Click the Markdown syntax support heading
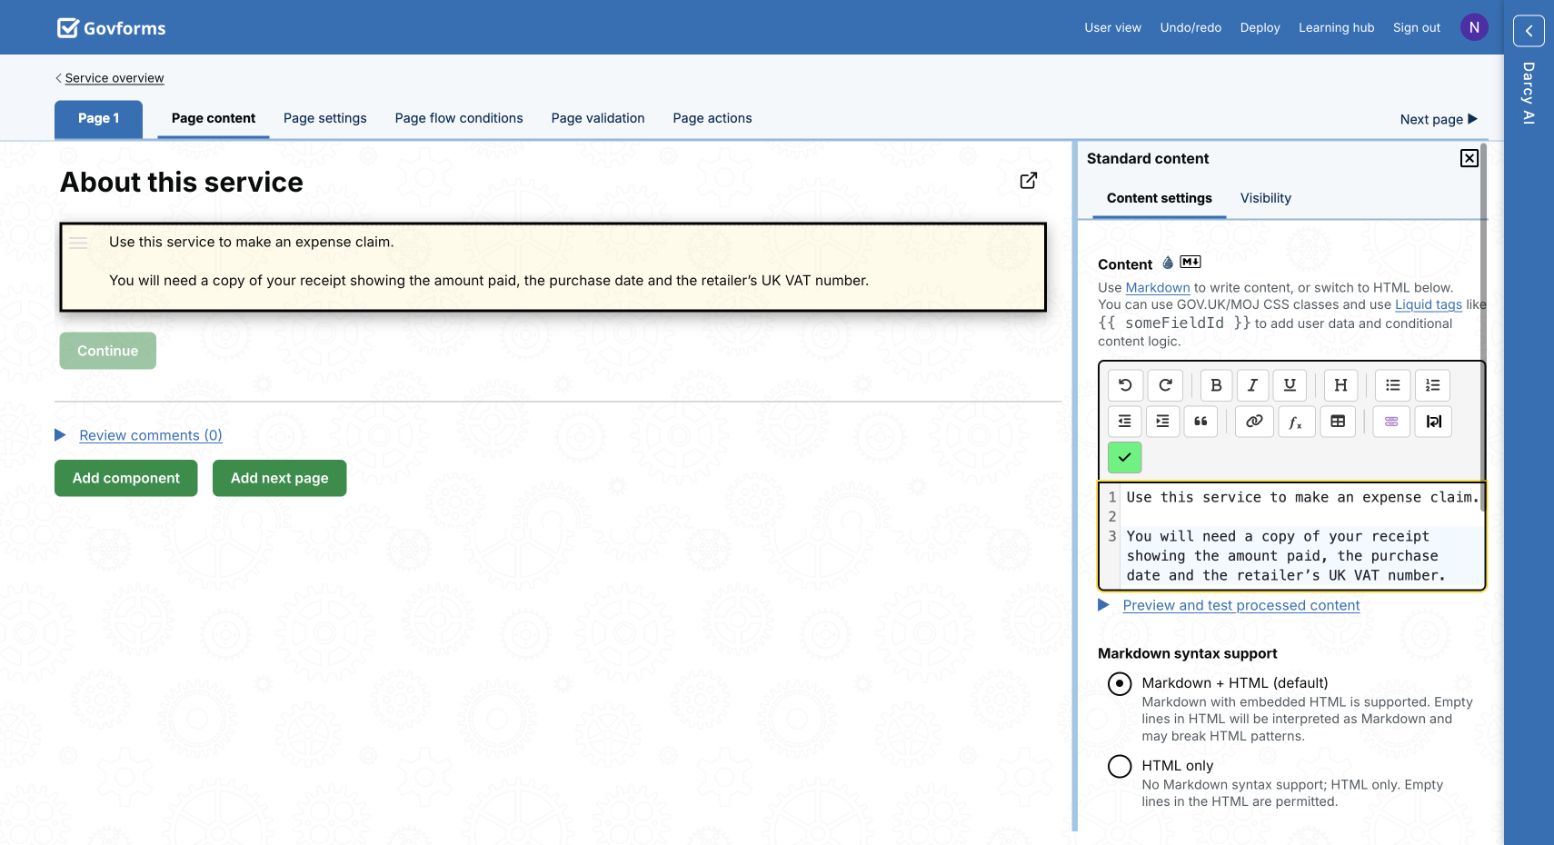1554x845 pixels. pyautogui.click(x=1187, y=653)
